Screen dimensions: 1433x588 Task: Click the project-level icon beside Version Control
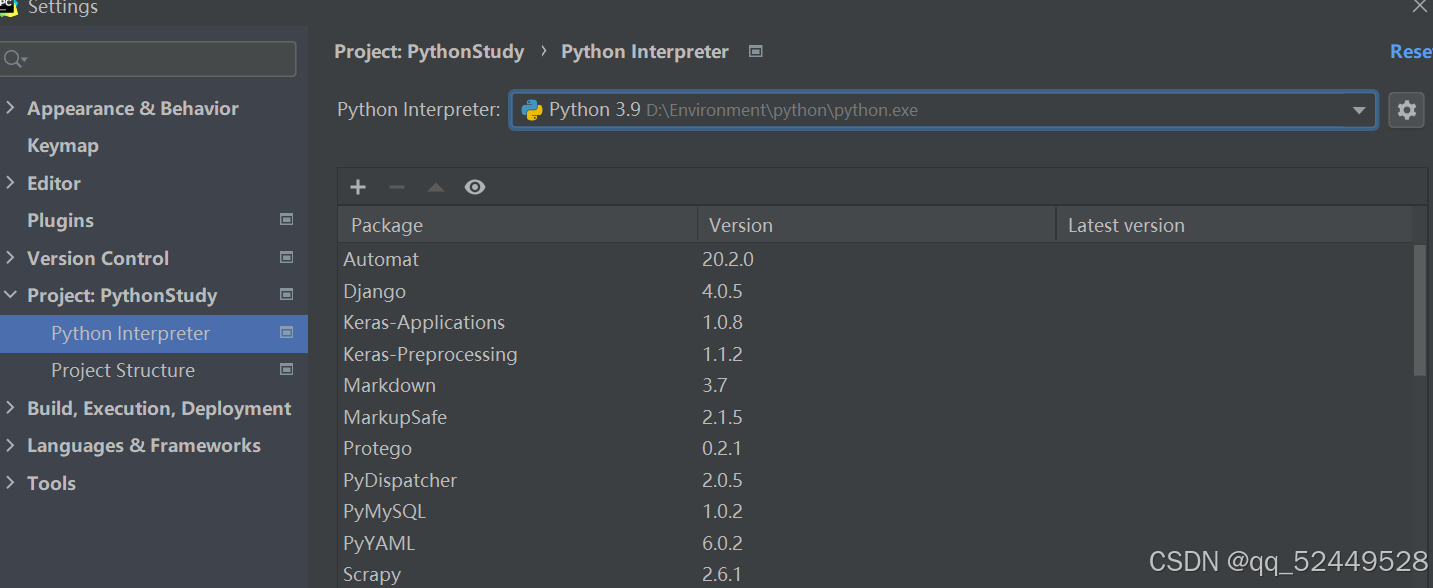click(287, 258)
